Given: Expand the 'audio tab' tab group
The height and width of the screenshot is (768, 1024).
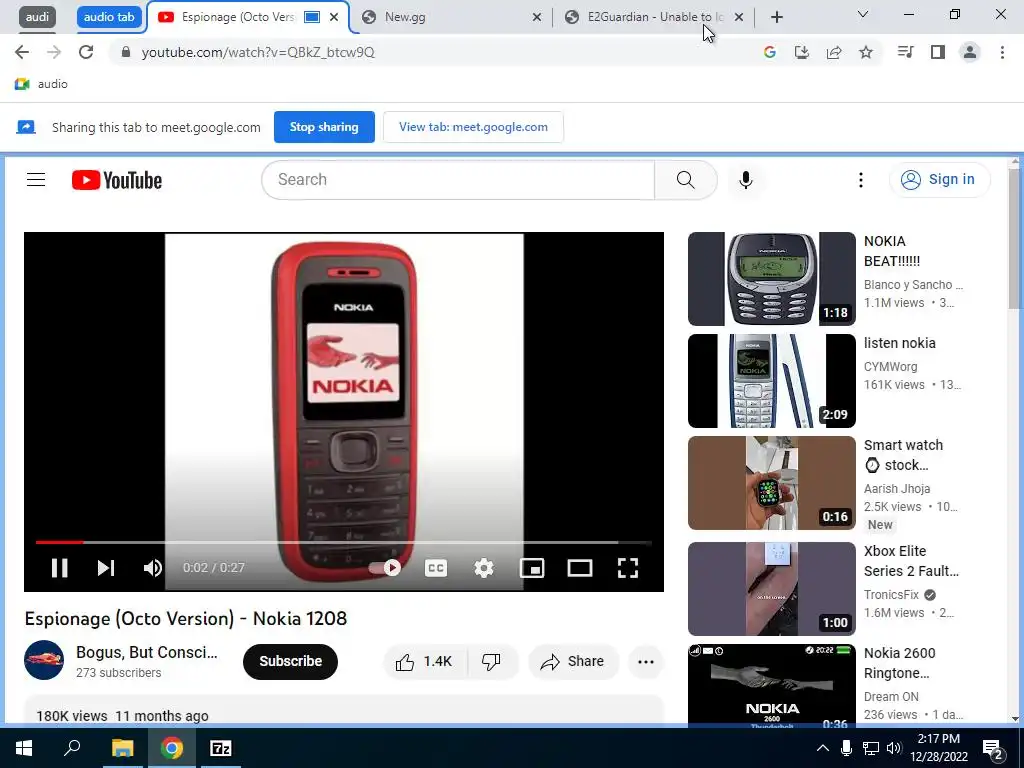Looking at the screenshot, I should pos(109,17).
